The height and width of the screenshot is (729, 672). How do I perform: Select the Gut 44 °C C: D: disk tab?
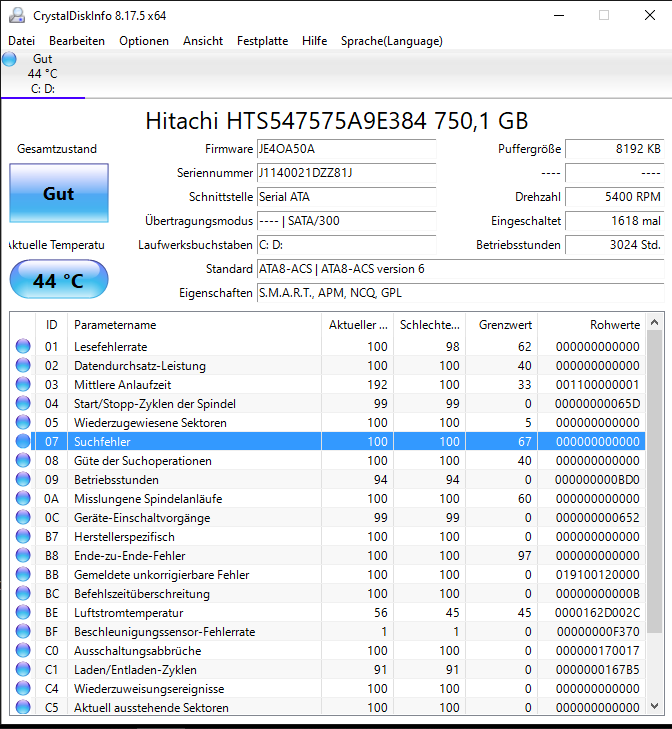point(43,73)
